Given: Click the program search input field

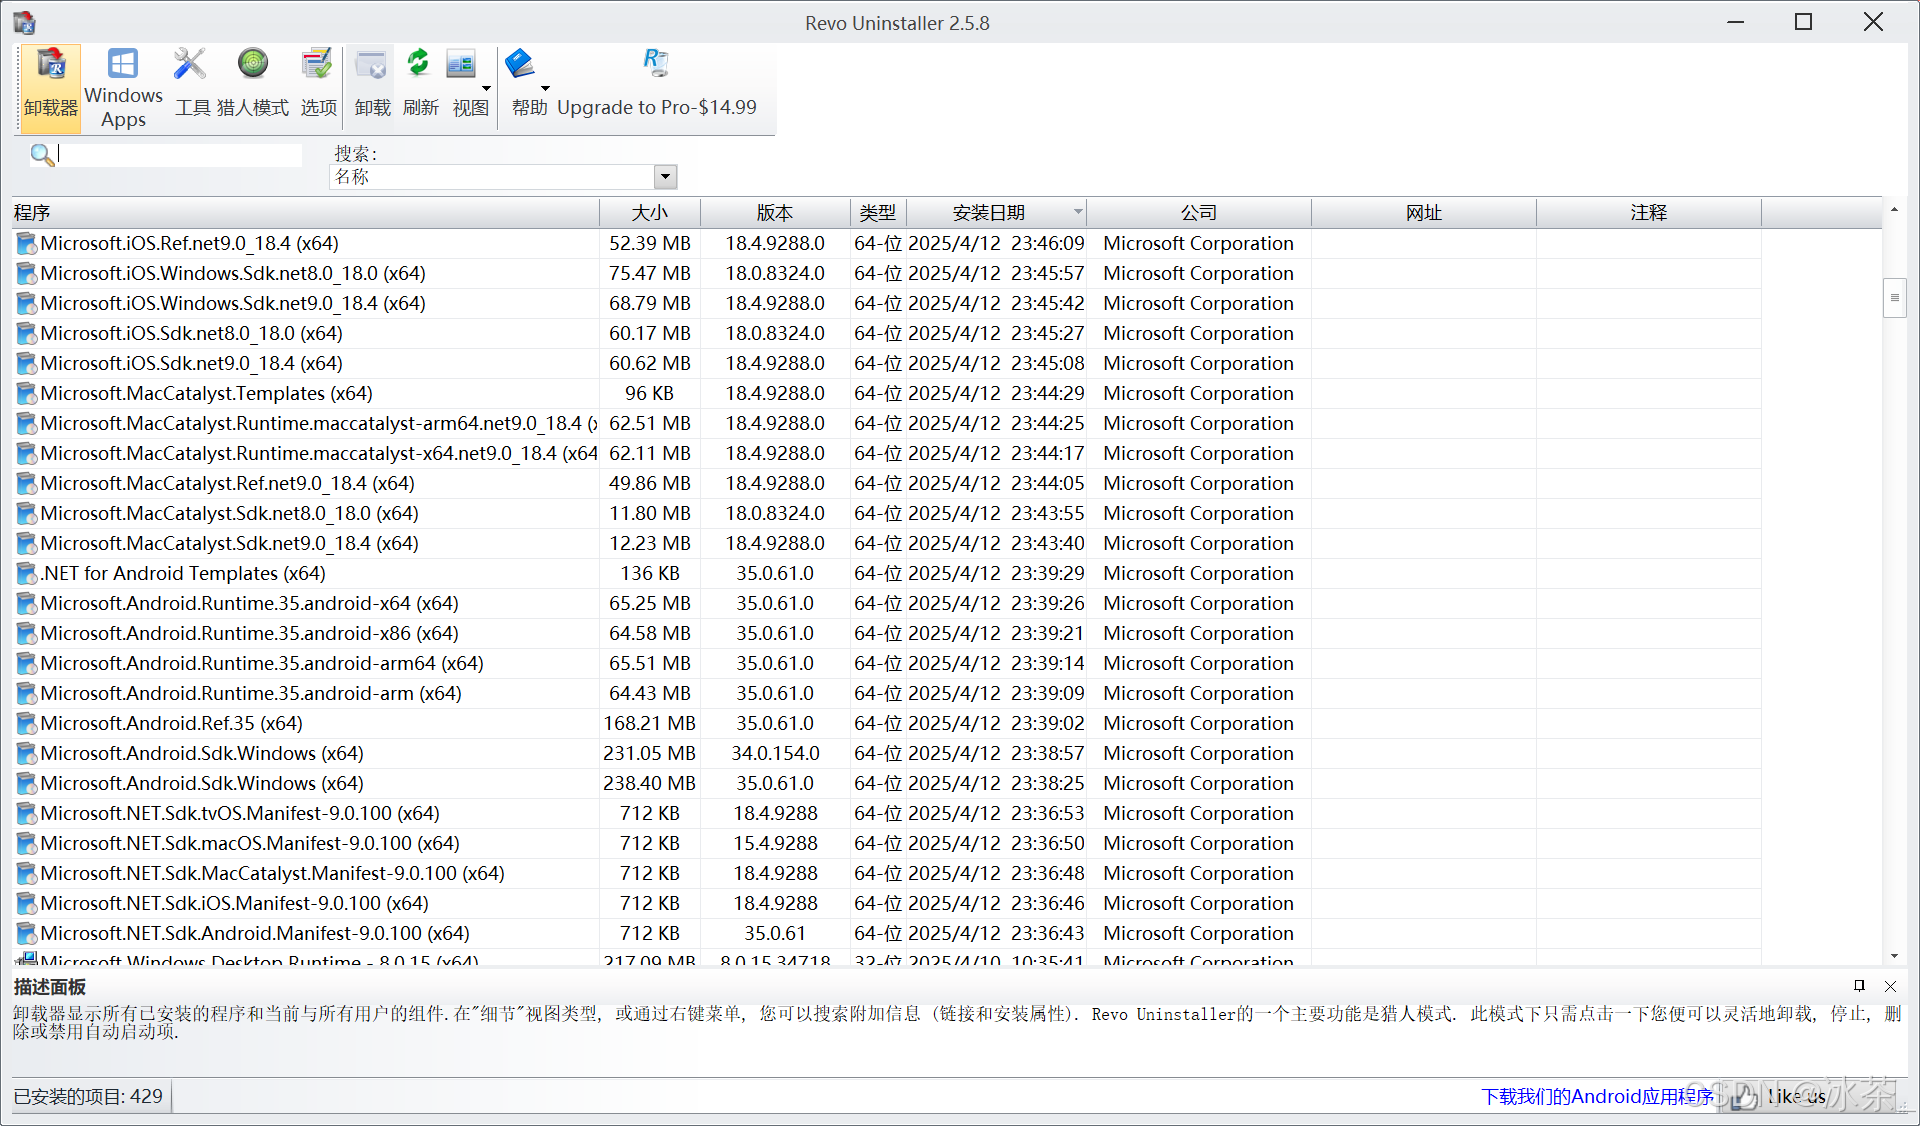Looking at the screenshot, I should click(x=180, y=154).
